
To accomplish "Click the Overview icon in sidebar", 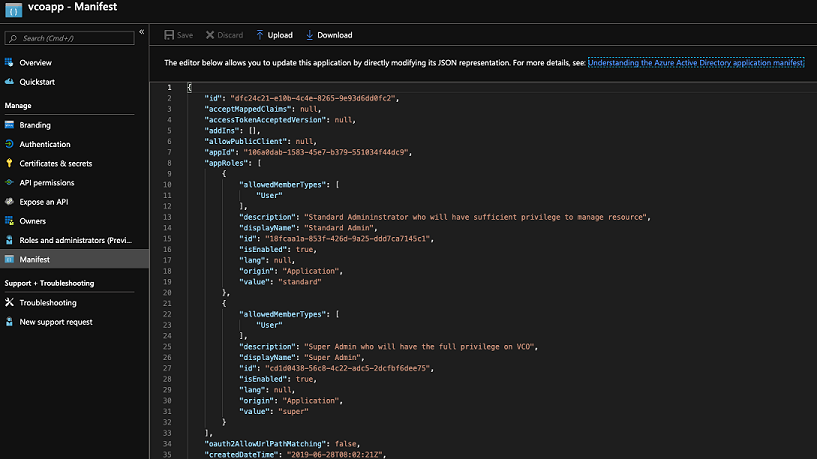I will coord(10,63).
